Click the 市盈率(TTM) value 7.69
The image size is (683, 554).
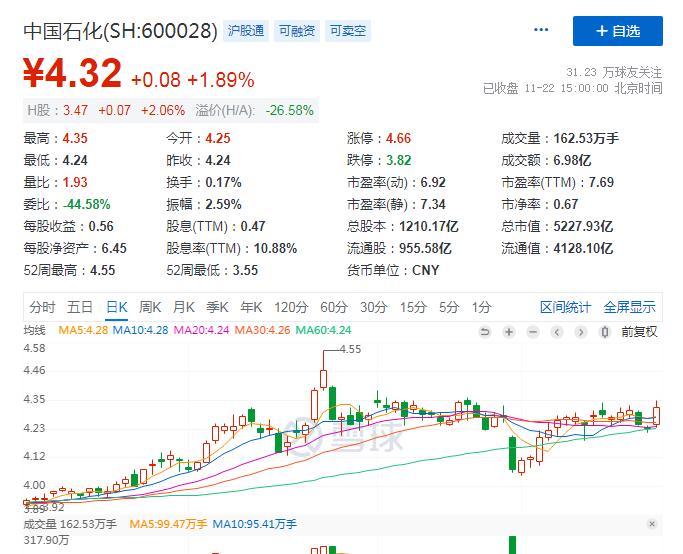click(x=602, y=182)
